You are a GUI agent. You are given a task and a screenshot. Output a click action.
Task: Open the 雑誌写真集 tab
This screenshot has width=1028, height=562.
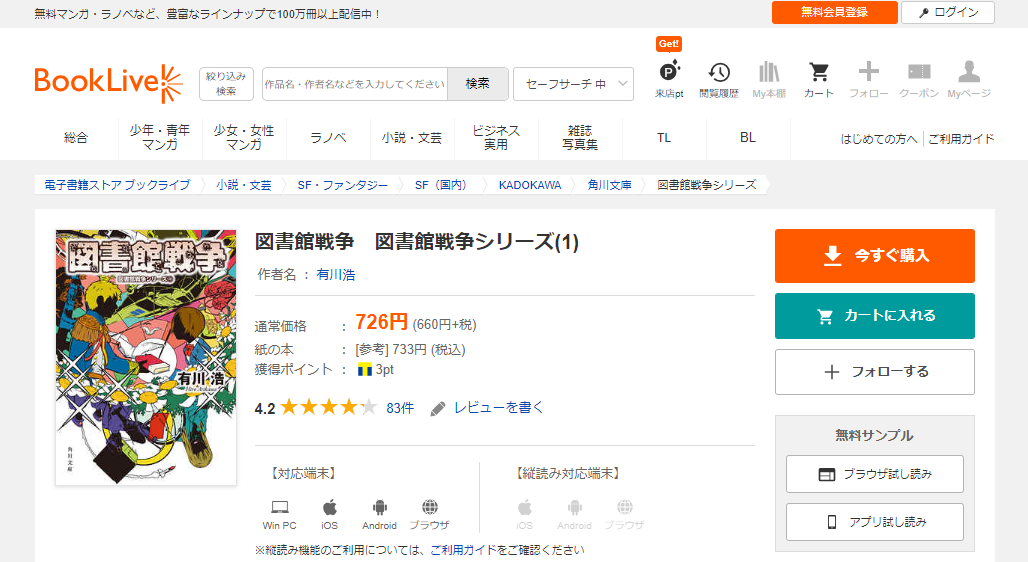coord(580,138)
